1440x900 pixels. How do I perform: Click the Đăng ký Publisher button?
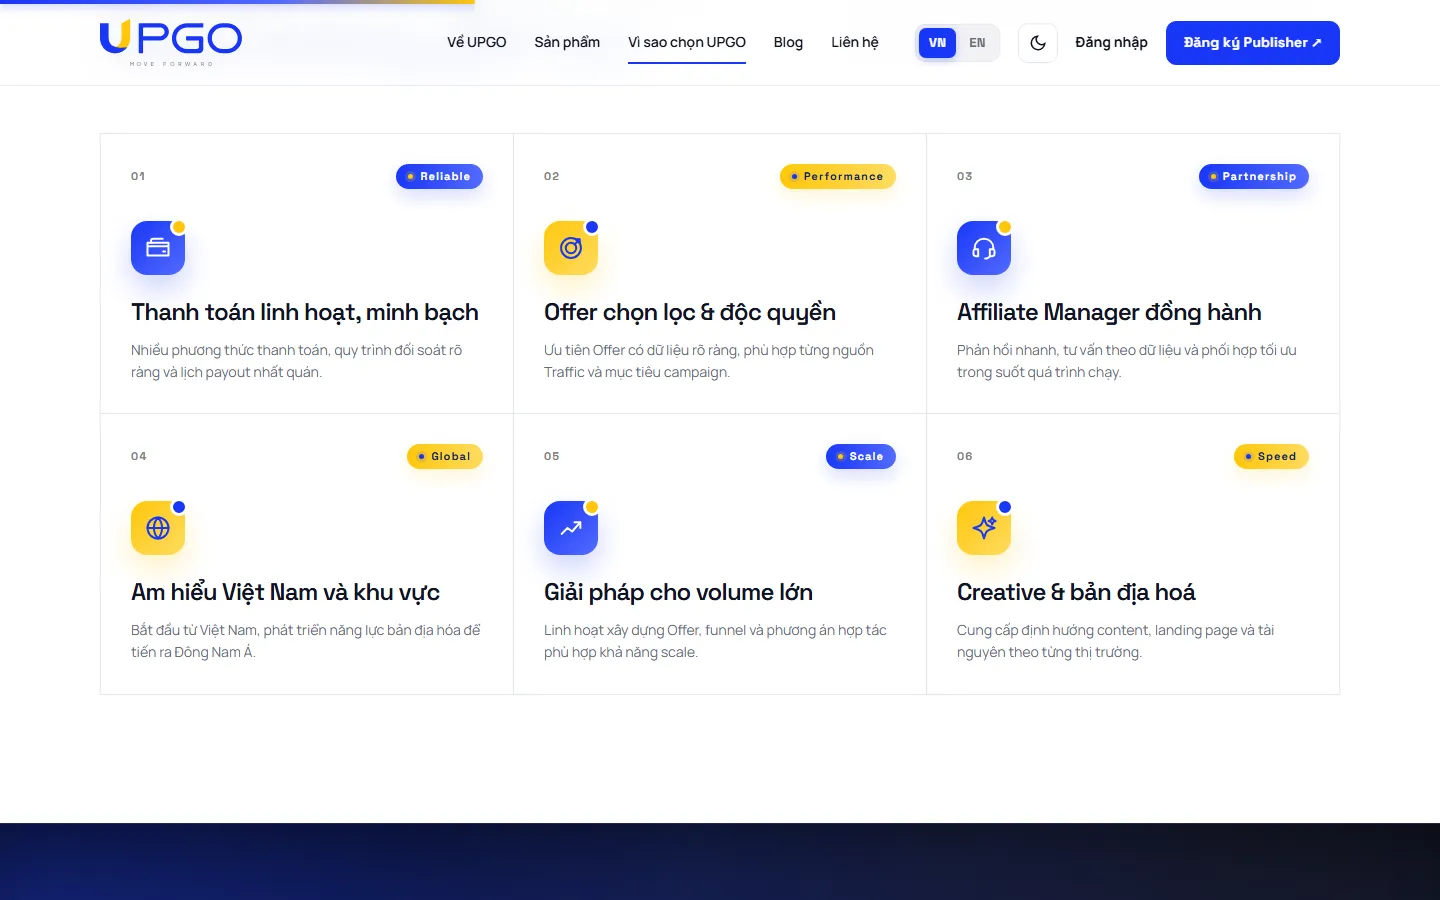pos(1253,43)
